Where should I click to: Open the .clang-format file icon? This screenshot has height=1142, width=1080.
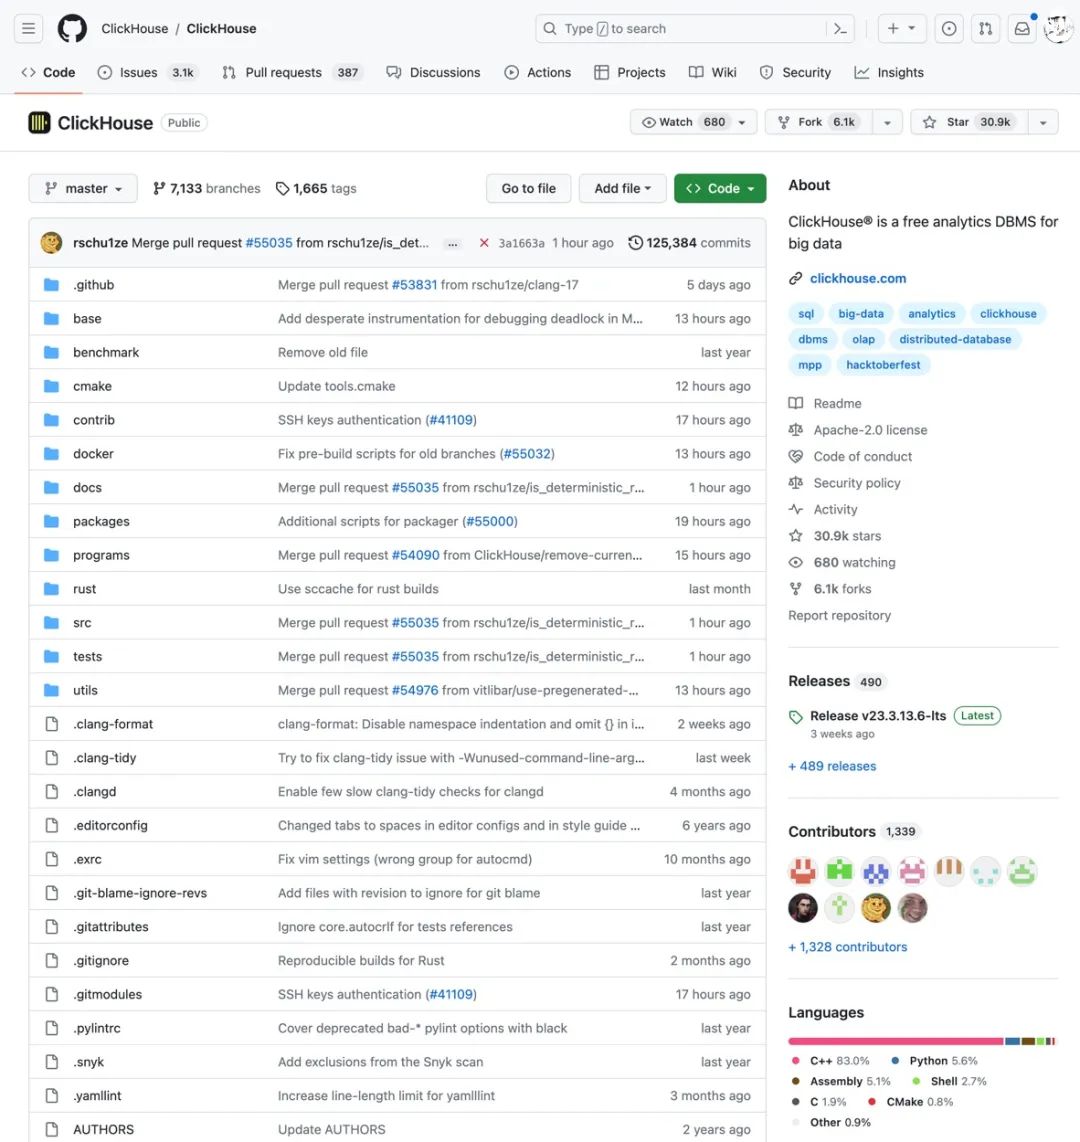coord(52,724)
